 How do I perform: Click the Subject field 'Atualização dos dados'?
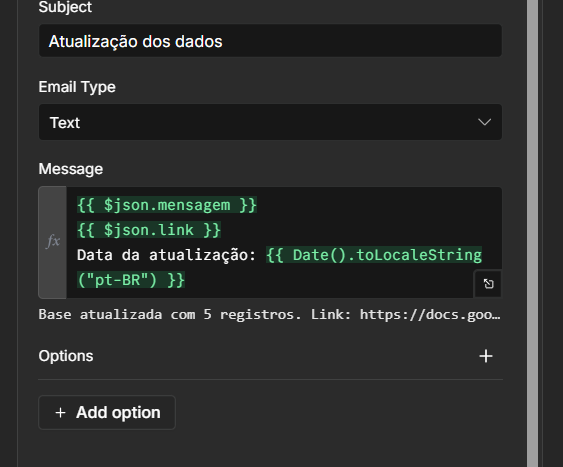coord(270,41)
